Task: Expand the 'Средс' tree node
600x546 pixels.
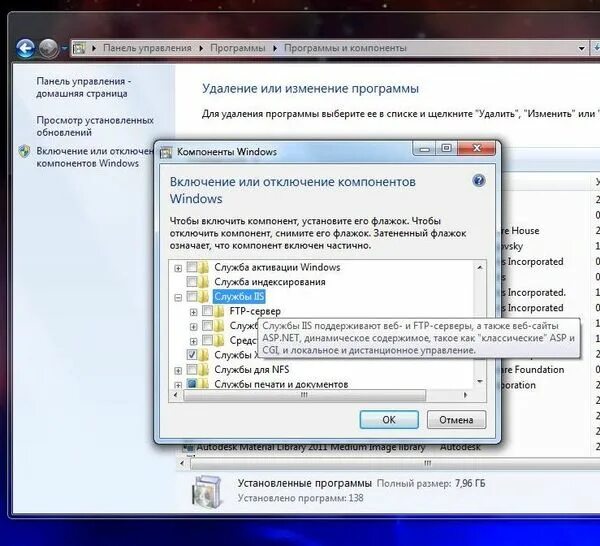Action: click(x=194, y=341)
